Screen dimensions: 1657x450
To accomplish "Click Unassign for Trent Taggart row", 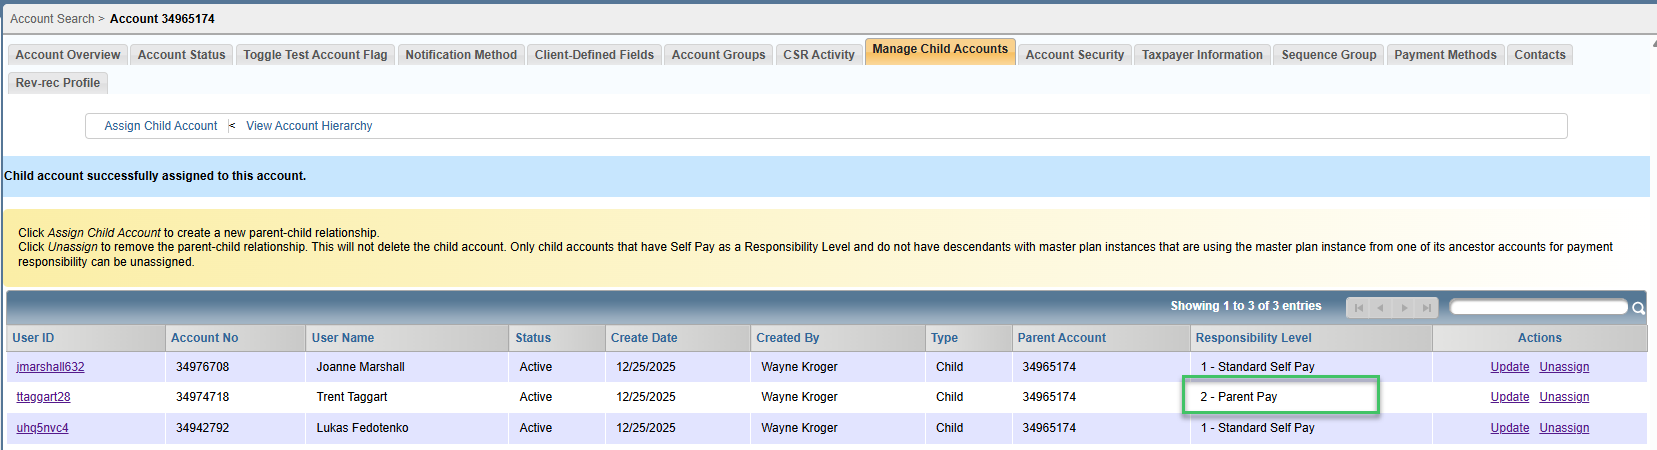I will point(1564,397).
